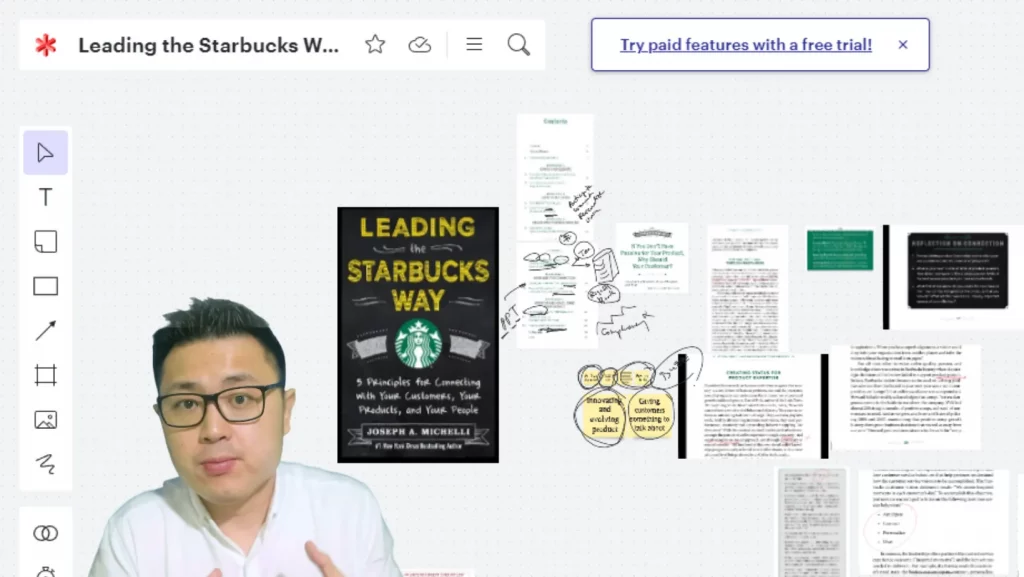
Task: Click the board title 'Leading the Starbucks W...'
Action: (208, 45)
